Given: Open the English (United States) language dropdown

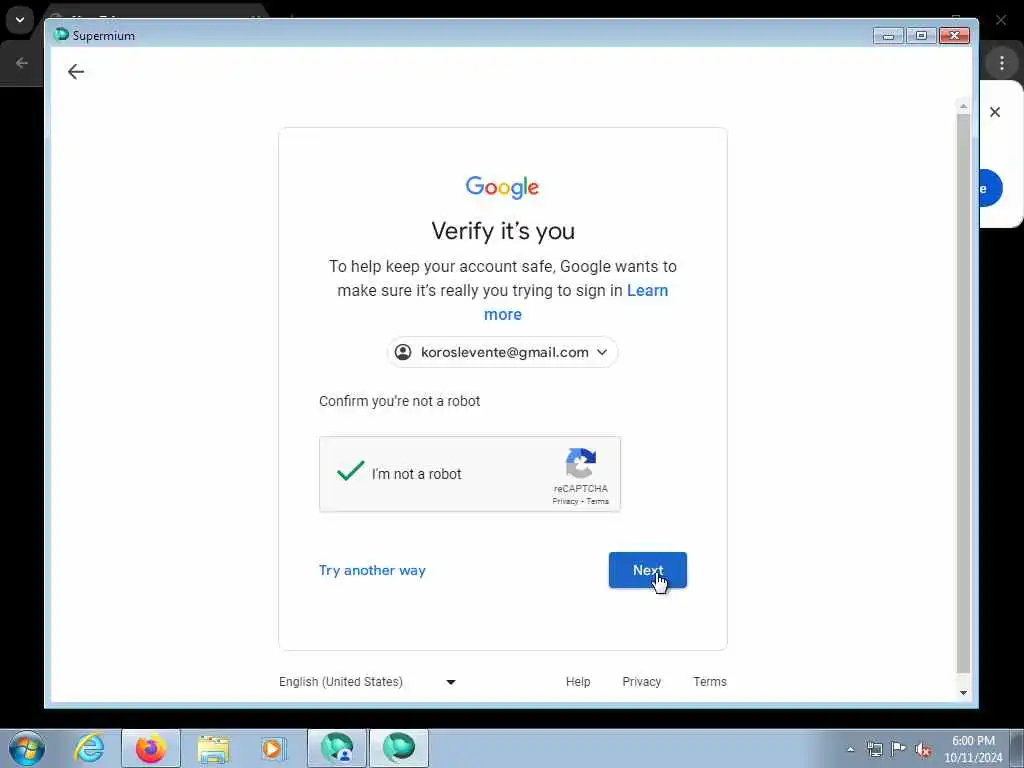Looking at the screenshot, I should pos(368,681).
